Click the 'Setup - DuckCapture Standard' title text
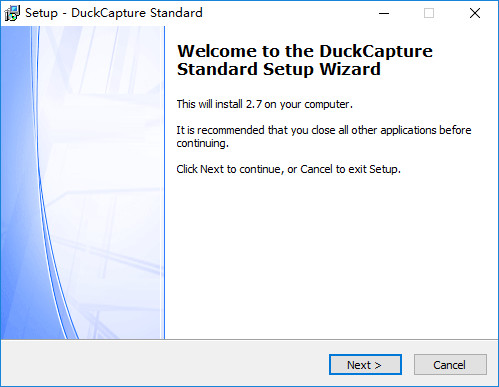This screenshot has height=387, width=499. [114, 13]
